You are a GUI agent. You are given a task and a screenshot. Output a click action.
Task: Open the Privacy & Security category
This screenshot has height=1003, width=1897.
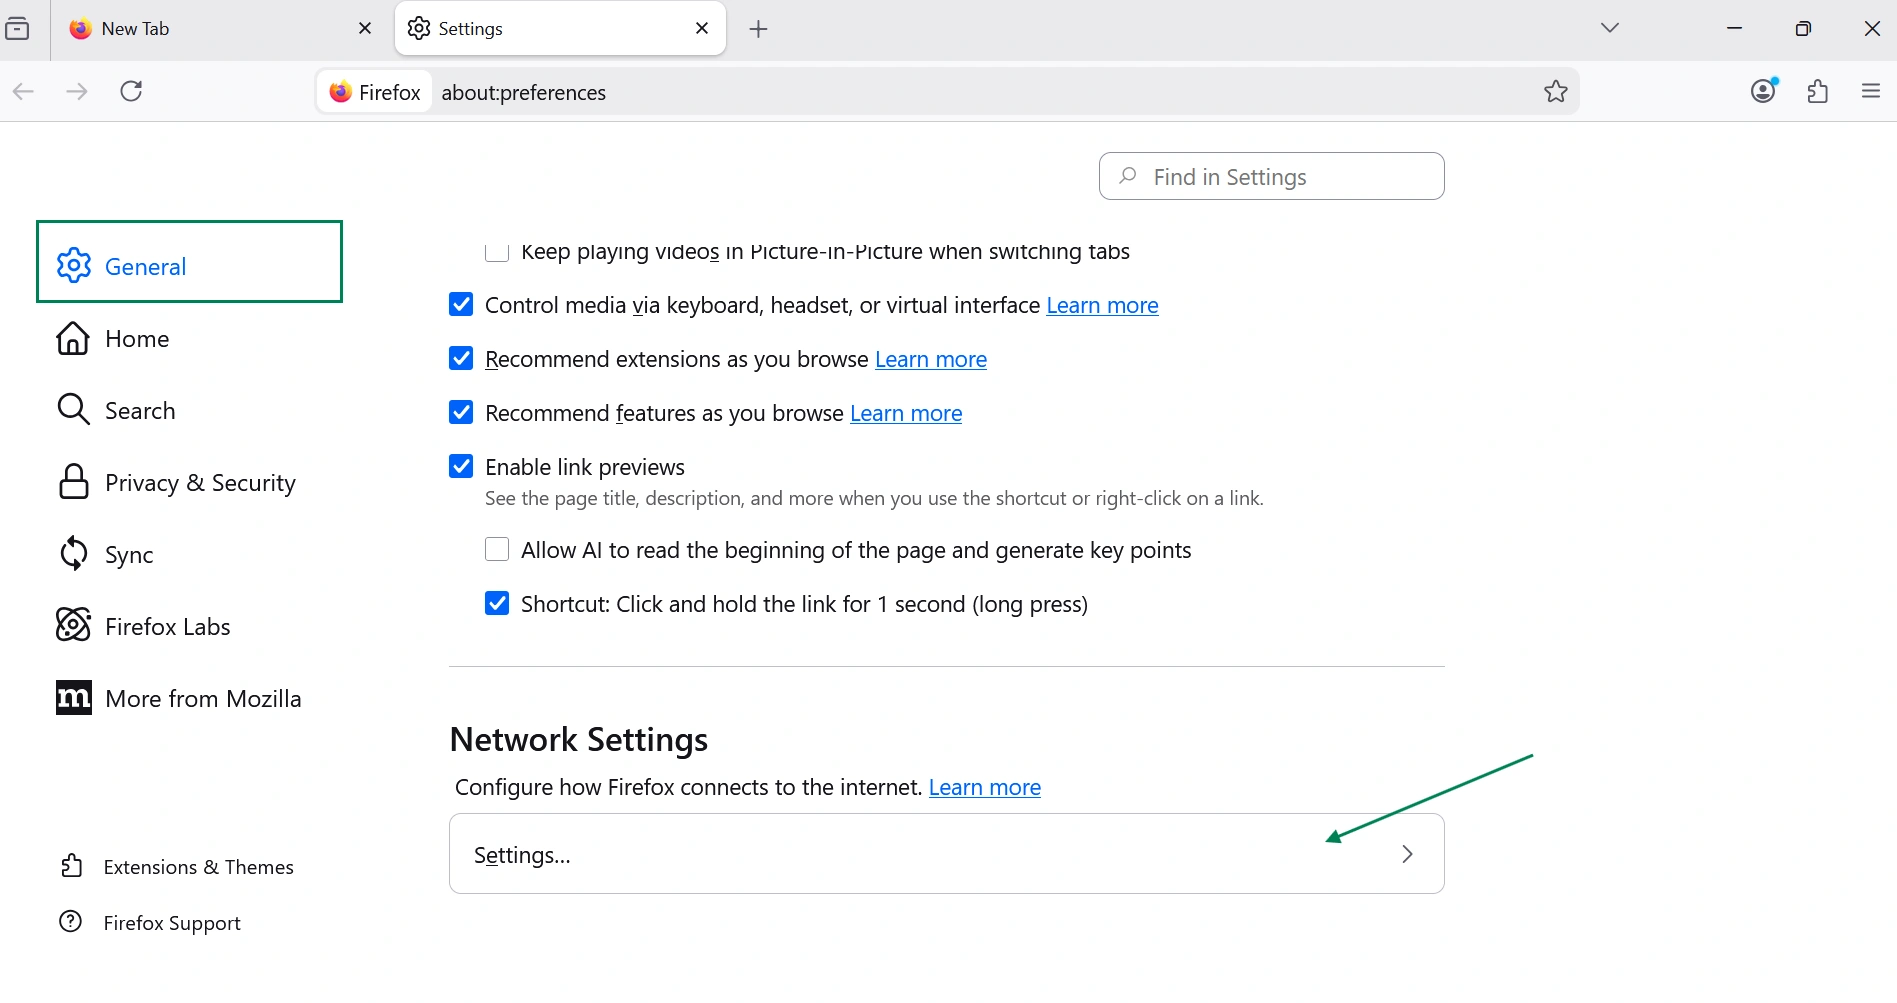pos(200,483)
